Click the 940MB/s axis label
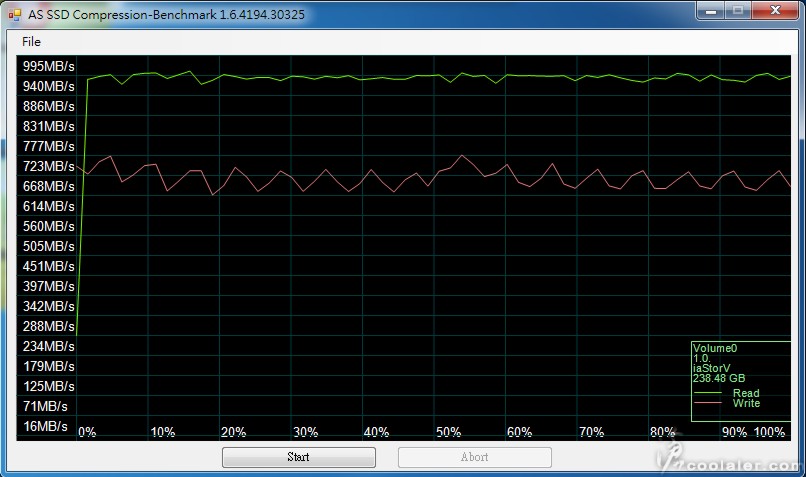The height and width of the screenshot is (477, 806). (48, 86)
